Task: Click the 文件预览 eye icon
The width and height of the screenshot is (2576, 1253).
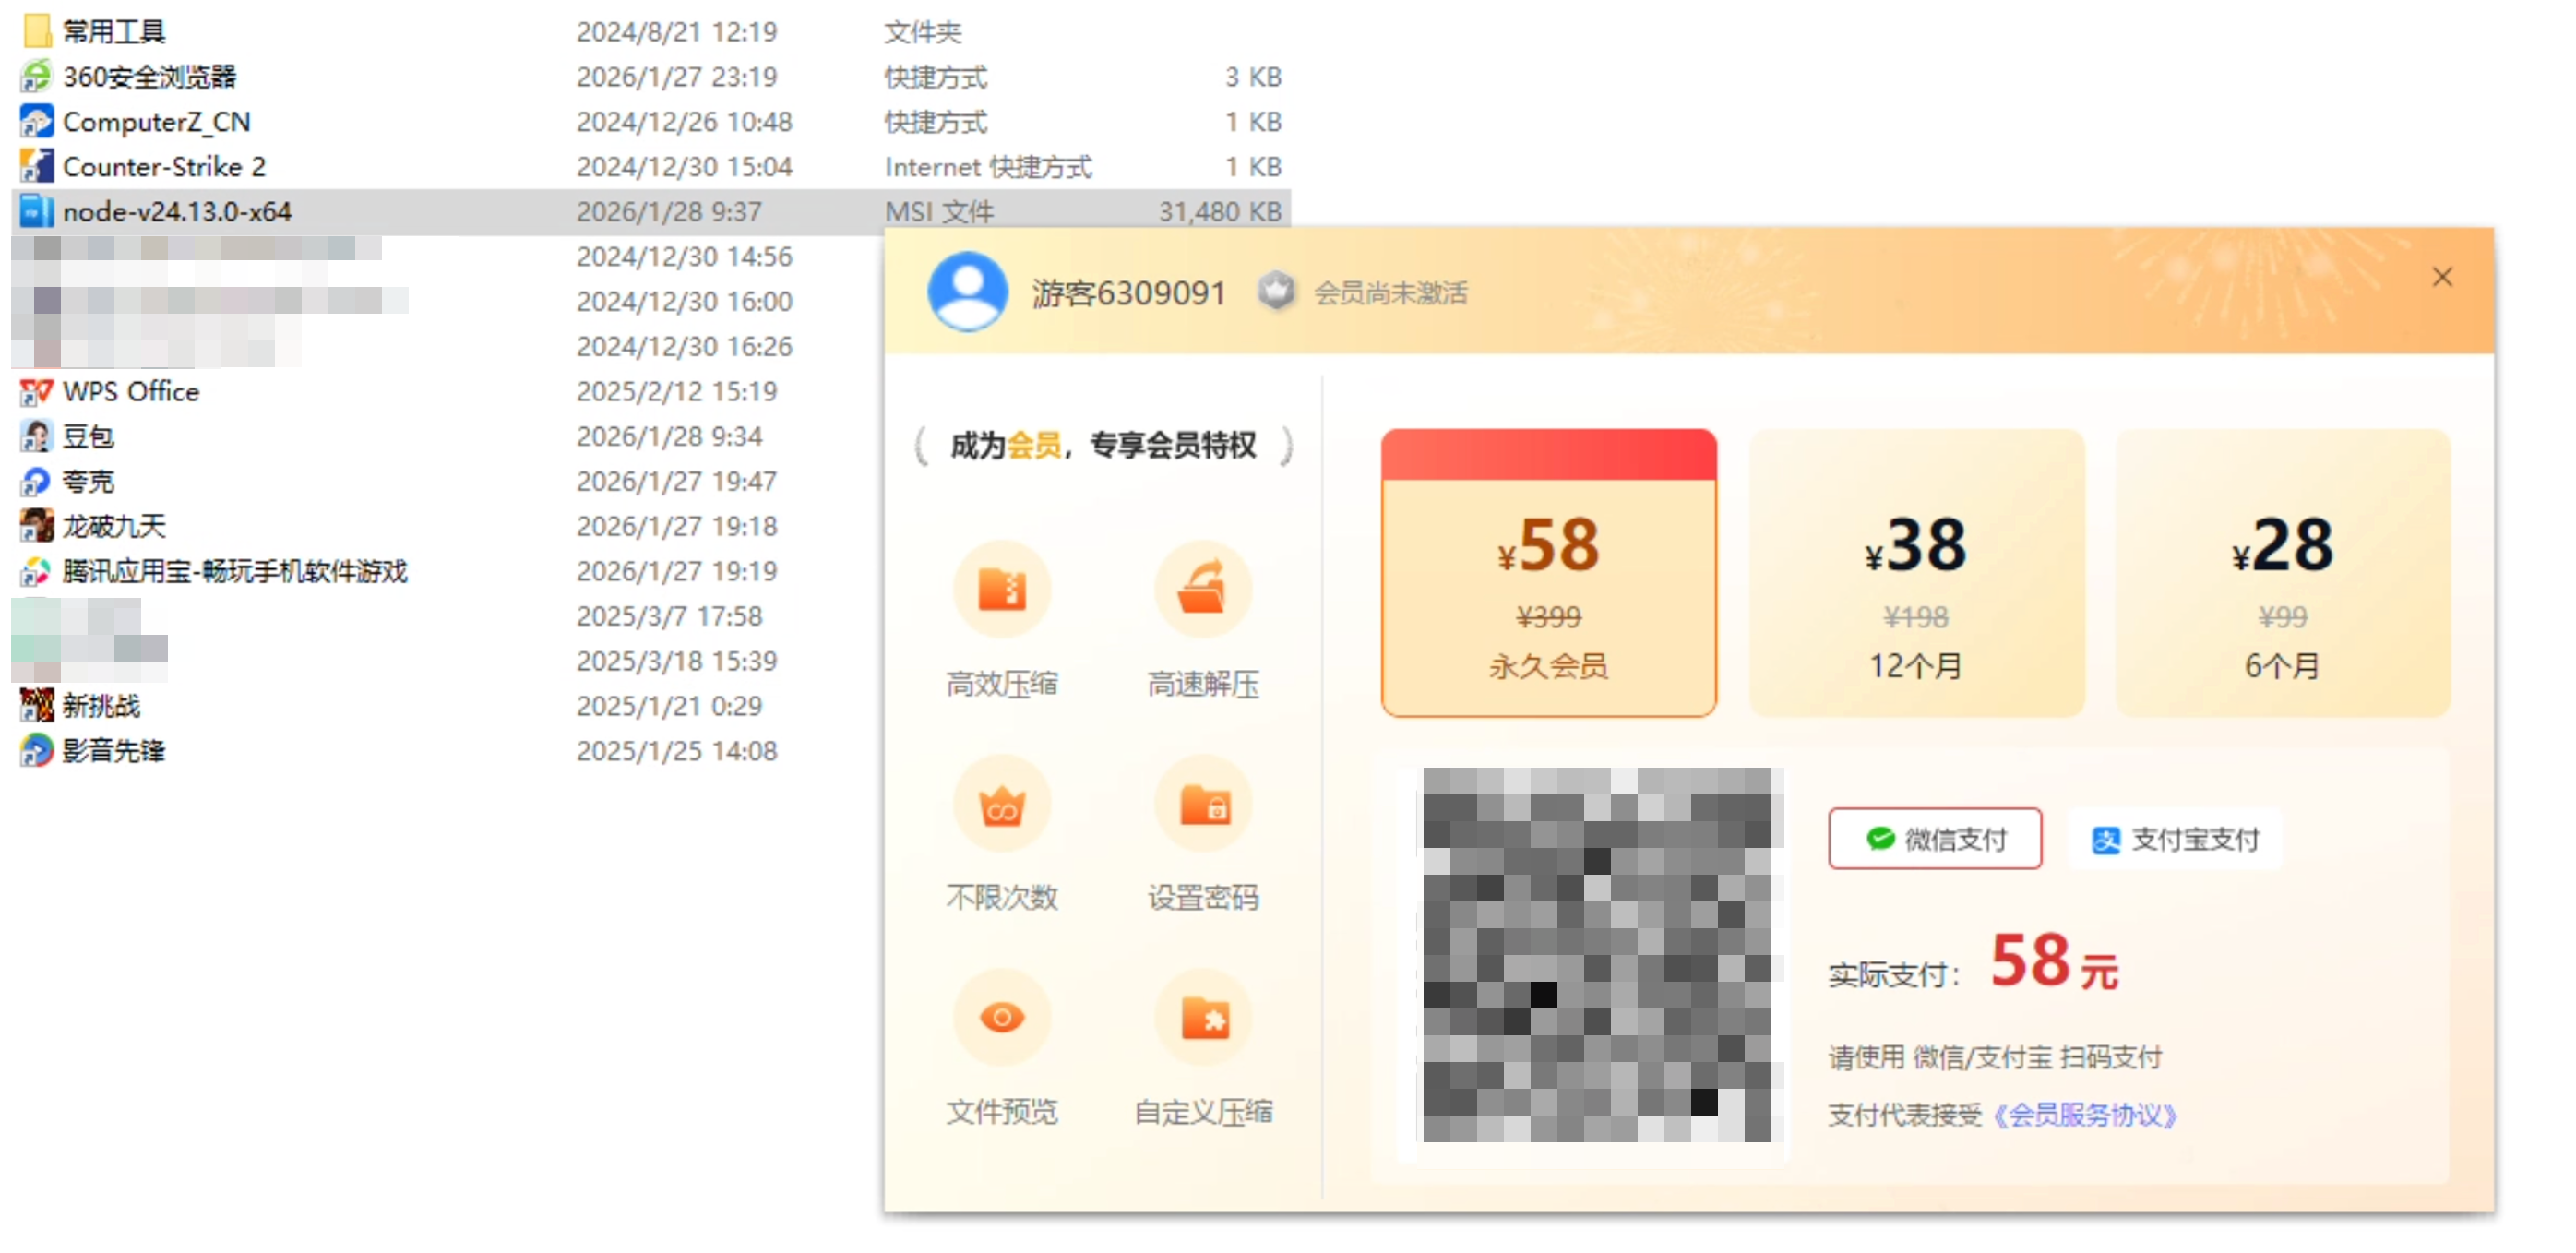Action: (1001, 1018)
